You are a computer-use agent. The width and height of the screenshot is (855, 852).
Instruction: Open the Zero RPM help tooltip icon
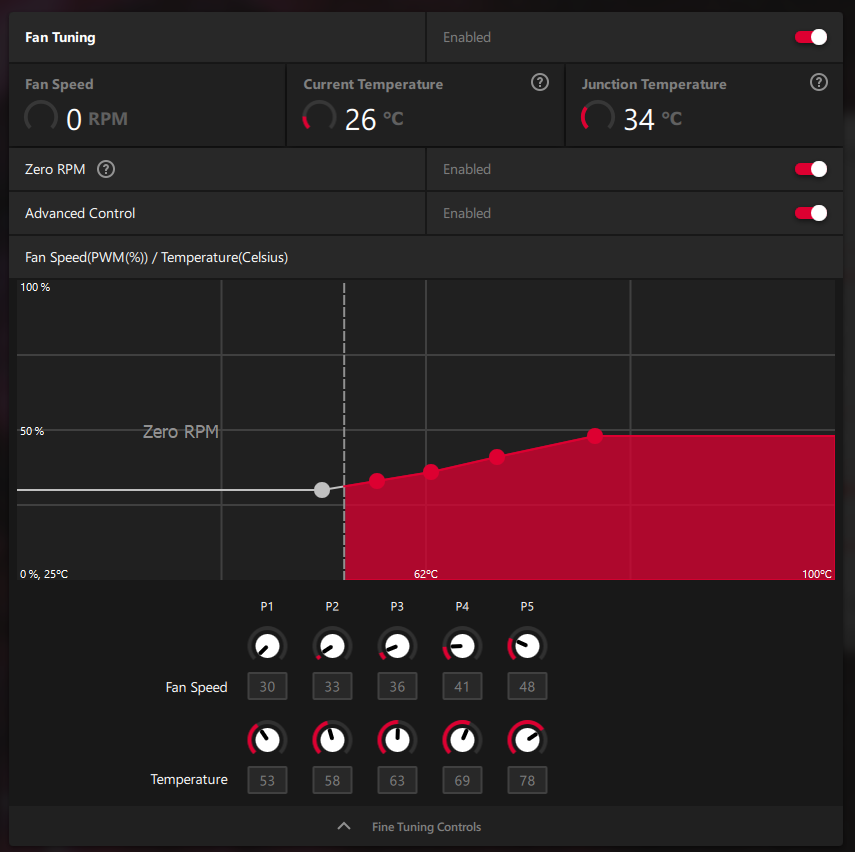106,169
